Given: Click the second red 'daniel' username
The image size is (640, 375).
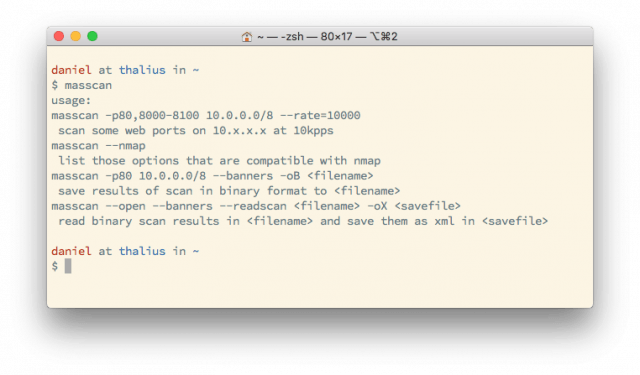Looking at the screenshot, I should [x=71, y=251].
